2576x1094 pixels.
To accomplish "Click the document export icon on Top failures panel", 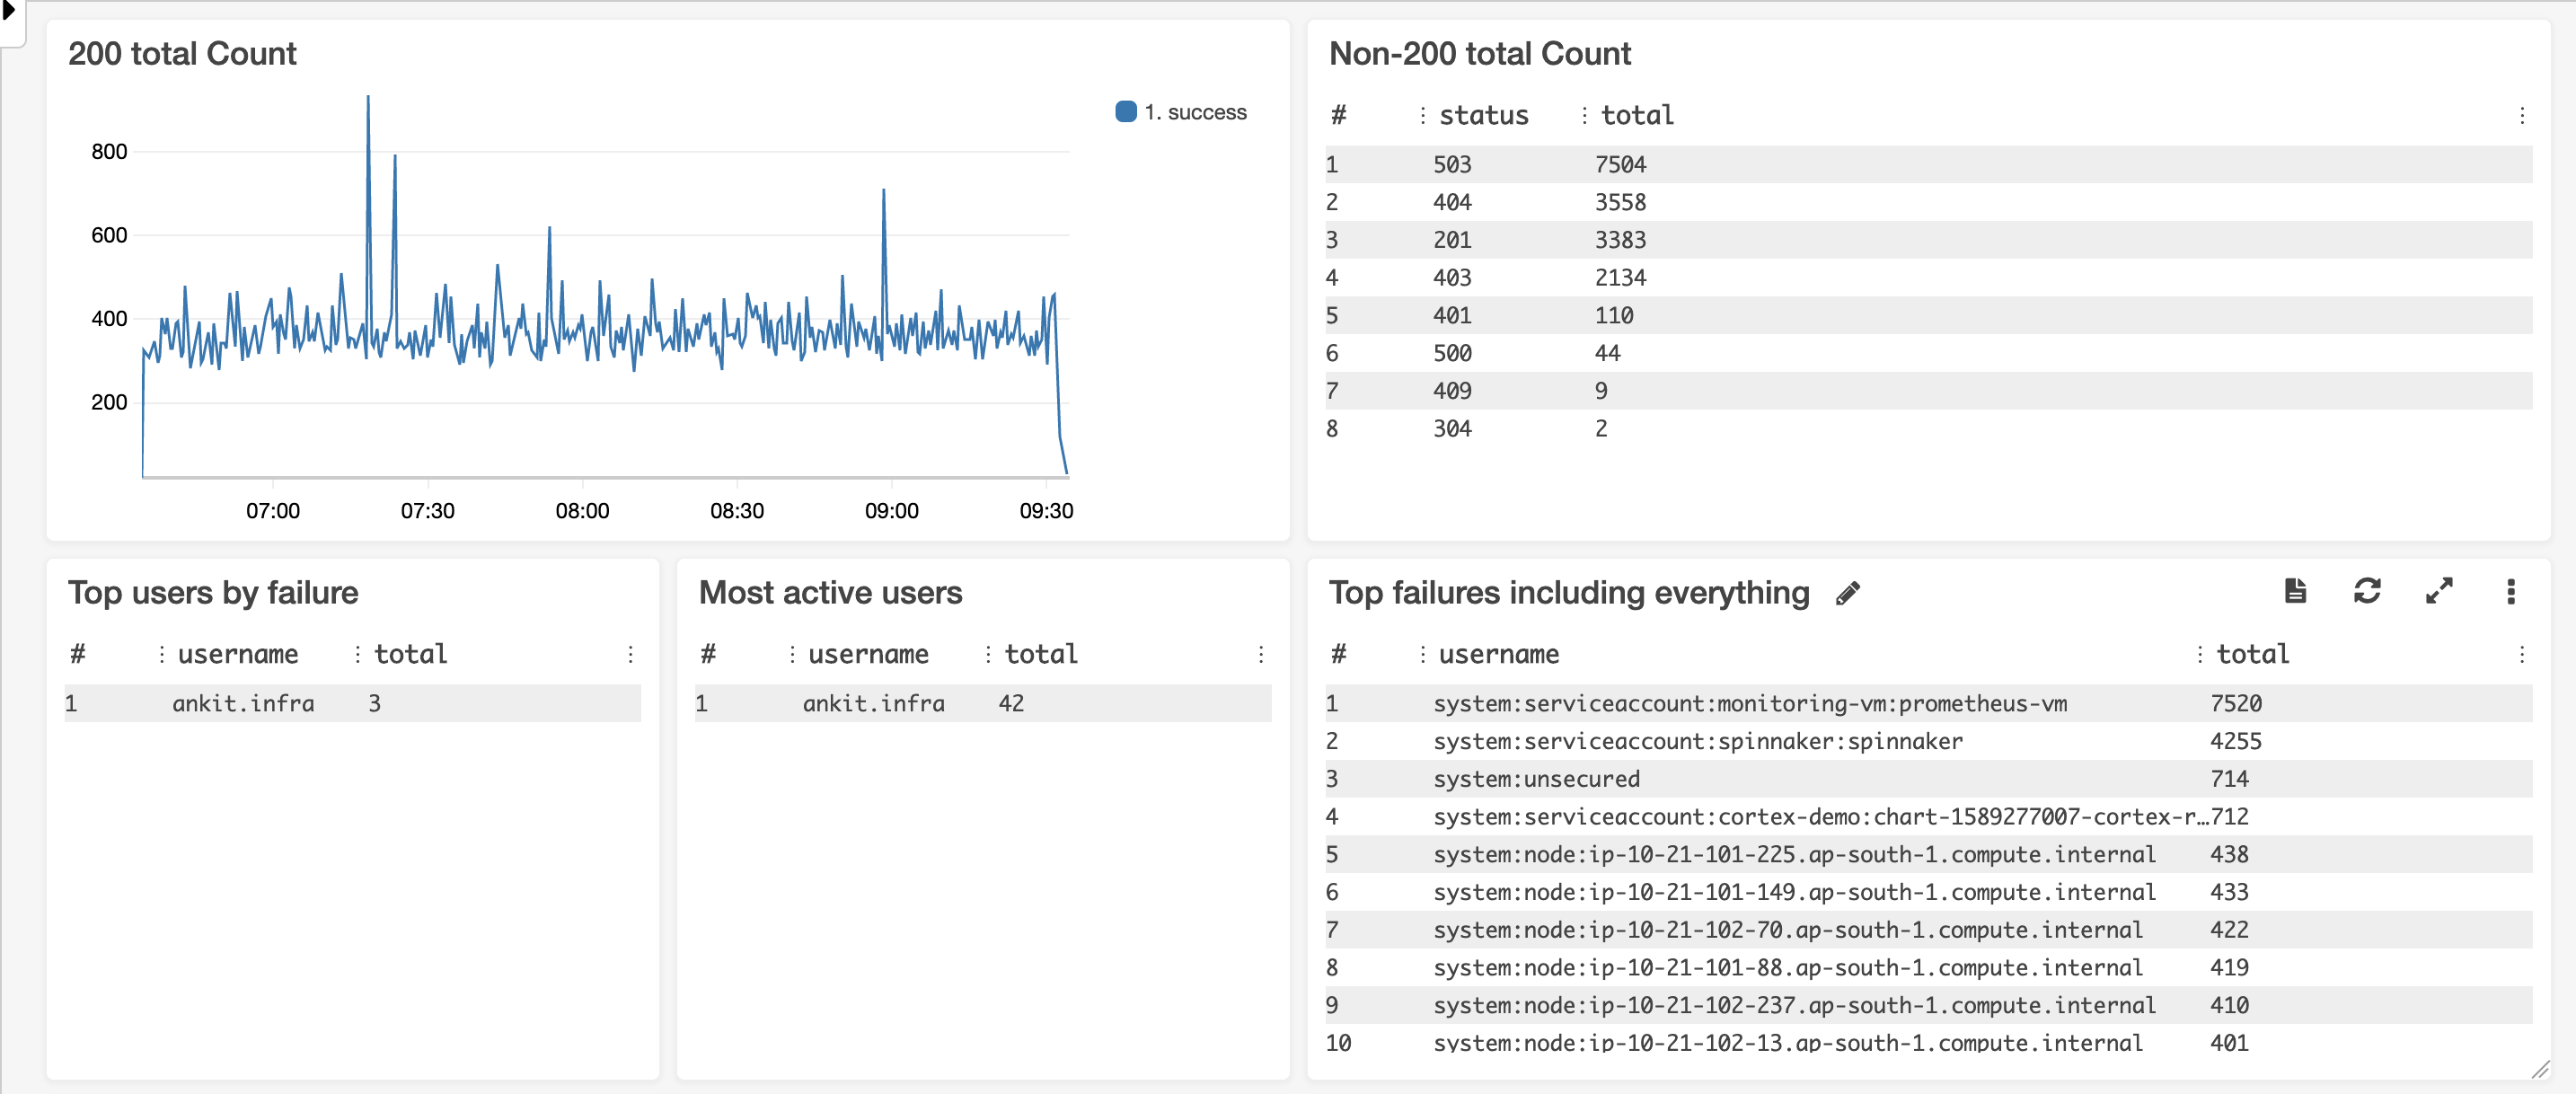I will [2295, 591].
